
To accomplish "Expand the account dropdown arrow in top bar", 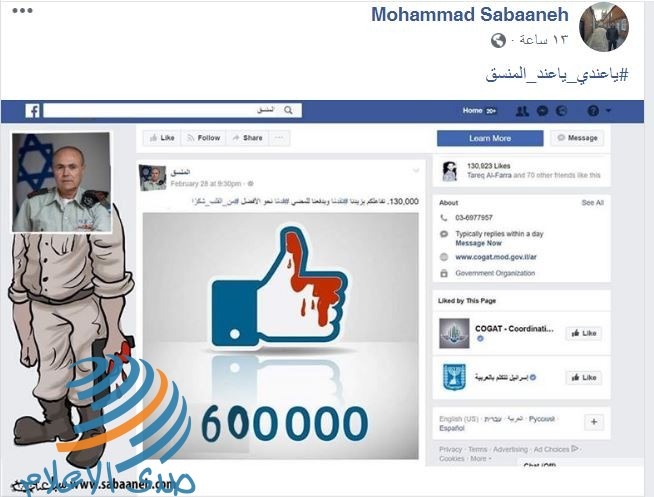I will (608, 110).
